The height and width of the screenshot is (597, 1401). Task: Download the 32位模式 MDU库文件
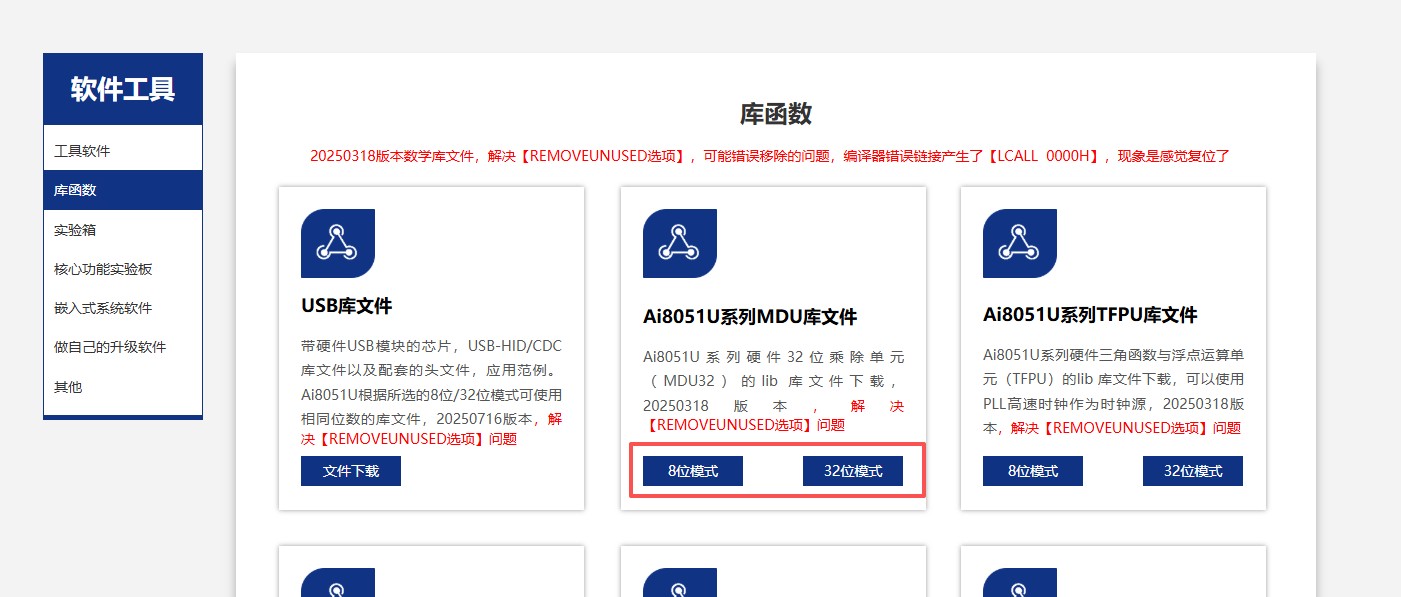[852, 471]
